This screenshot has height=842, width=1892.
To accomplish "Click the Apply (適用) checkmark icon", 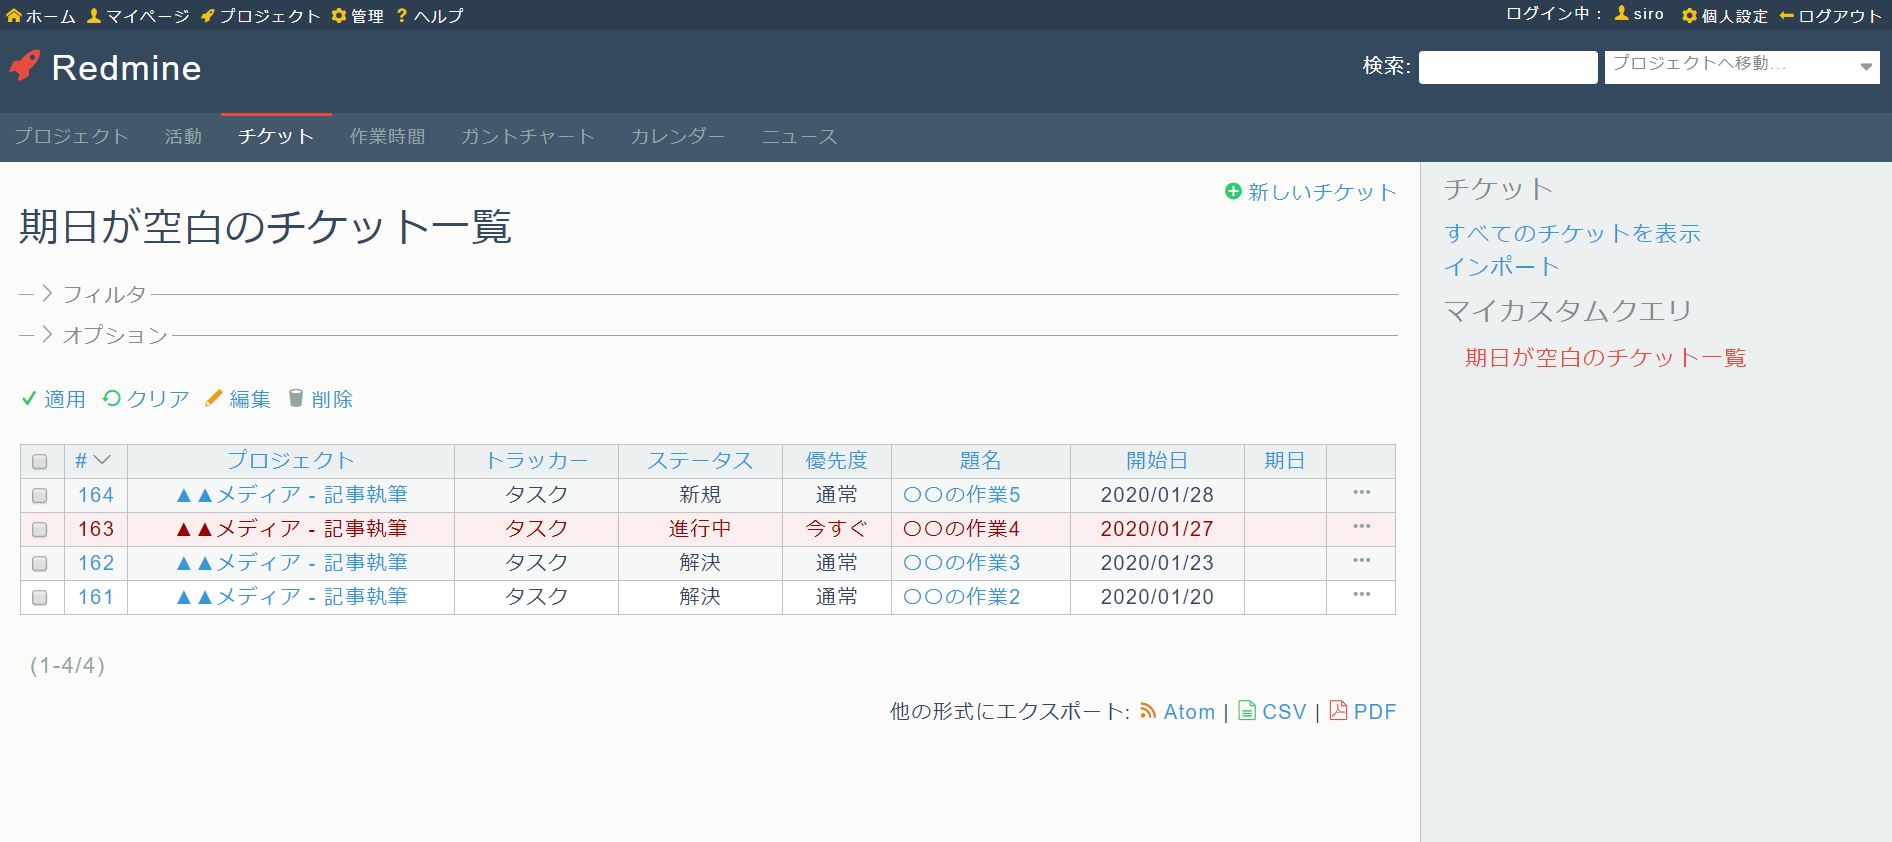I will coord(29,399).
